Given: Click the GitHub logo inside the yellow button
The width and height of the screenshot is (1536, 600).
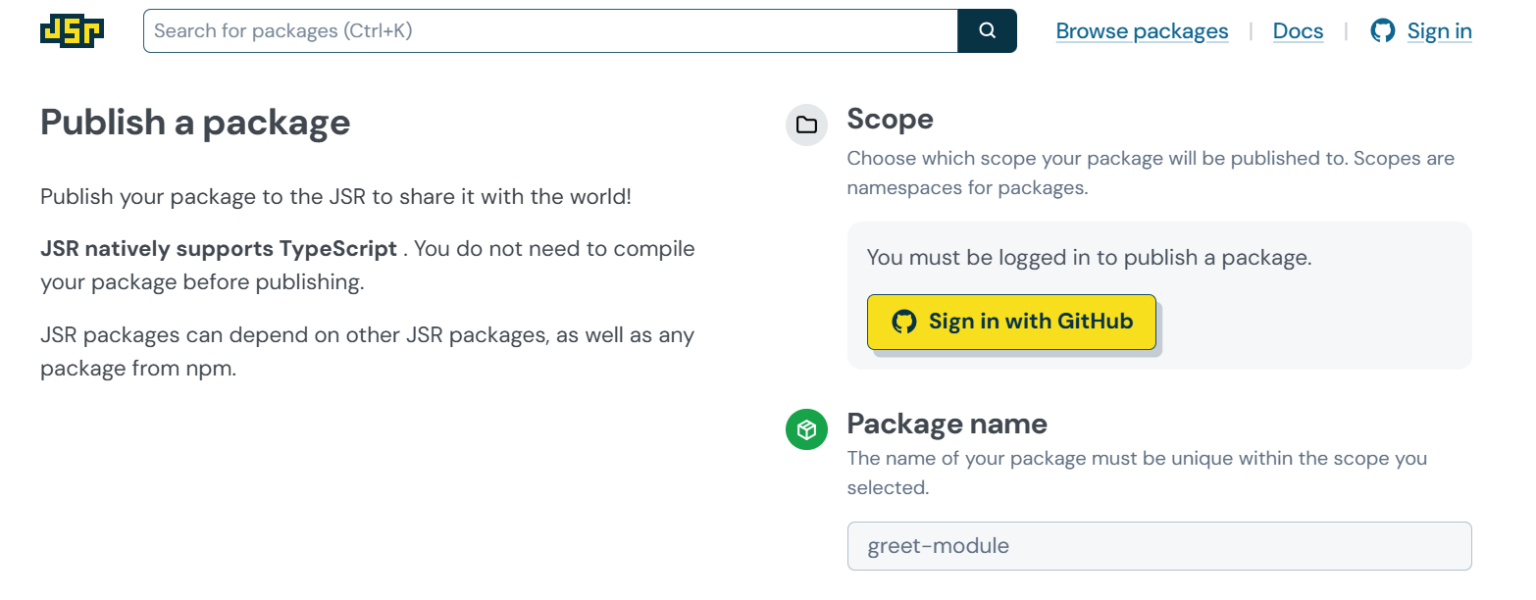Looking at the screenshot, I should pyautogui.click(x=905, y=321).
